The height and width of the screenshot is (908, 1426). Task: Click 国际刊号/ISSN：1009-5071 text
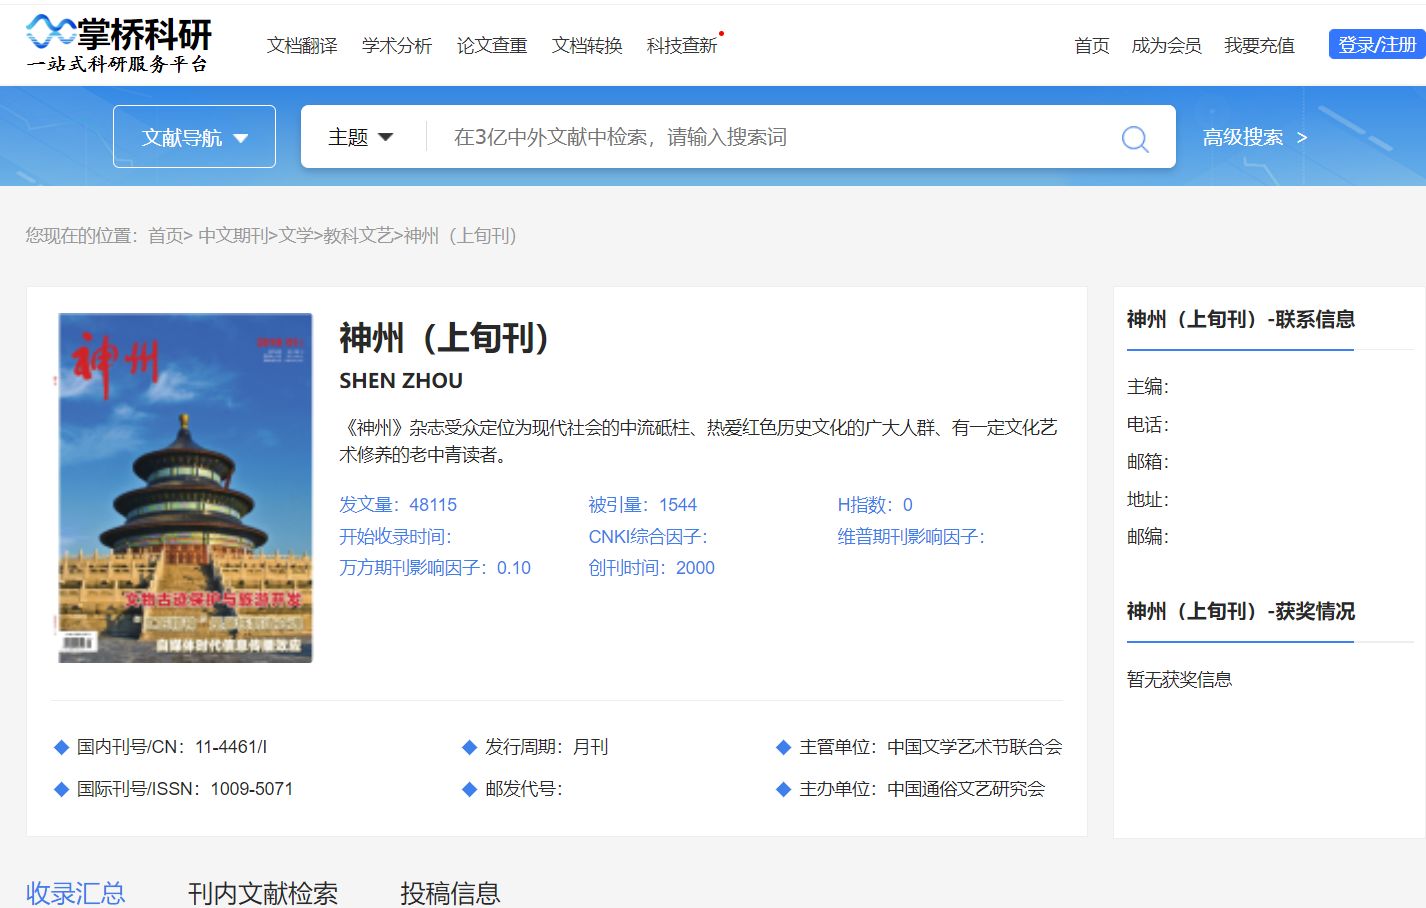pyautogui.click(x=185, y=789)
